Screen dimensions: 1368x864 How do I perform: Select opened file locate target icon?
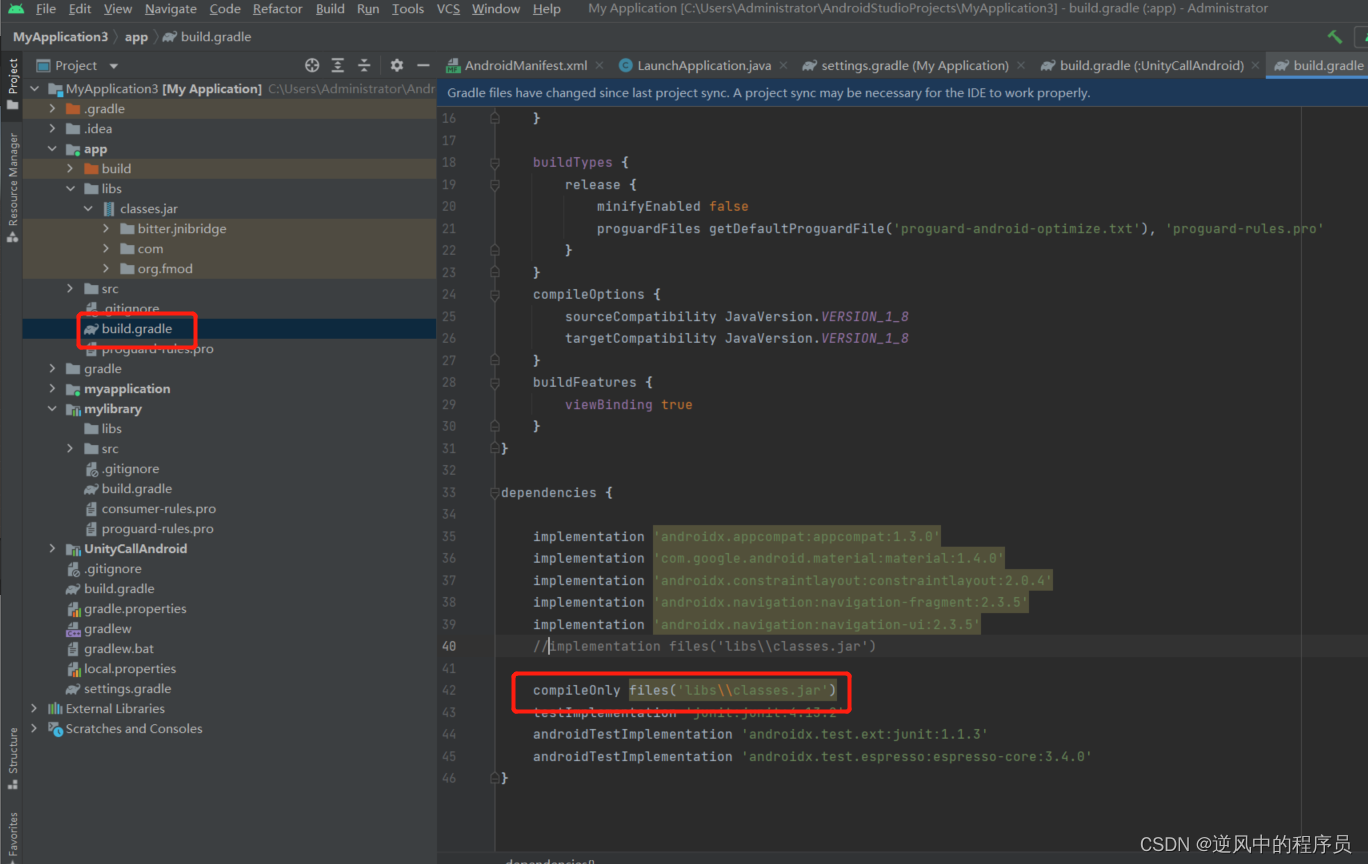pyautogui.click(x=312, y=65)
